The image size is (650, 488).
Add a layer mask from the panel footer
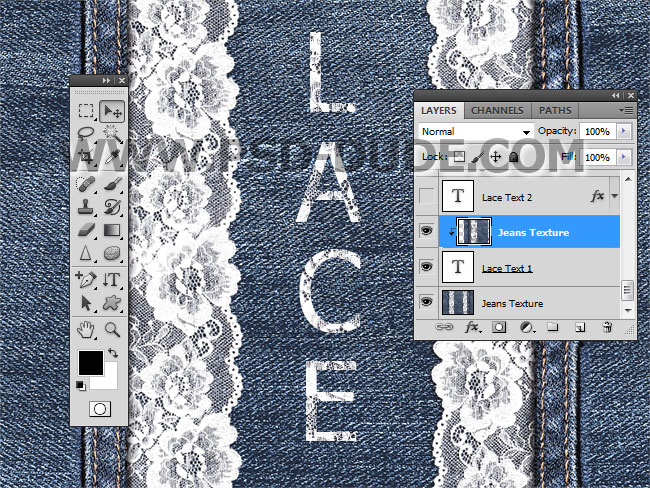pyautogui.click(x=499, y=327)
